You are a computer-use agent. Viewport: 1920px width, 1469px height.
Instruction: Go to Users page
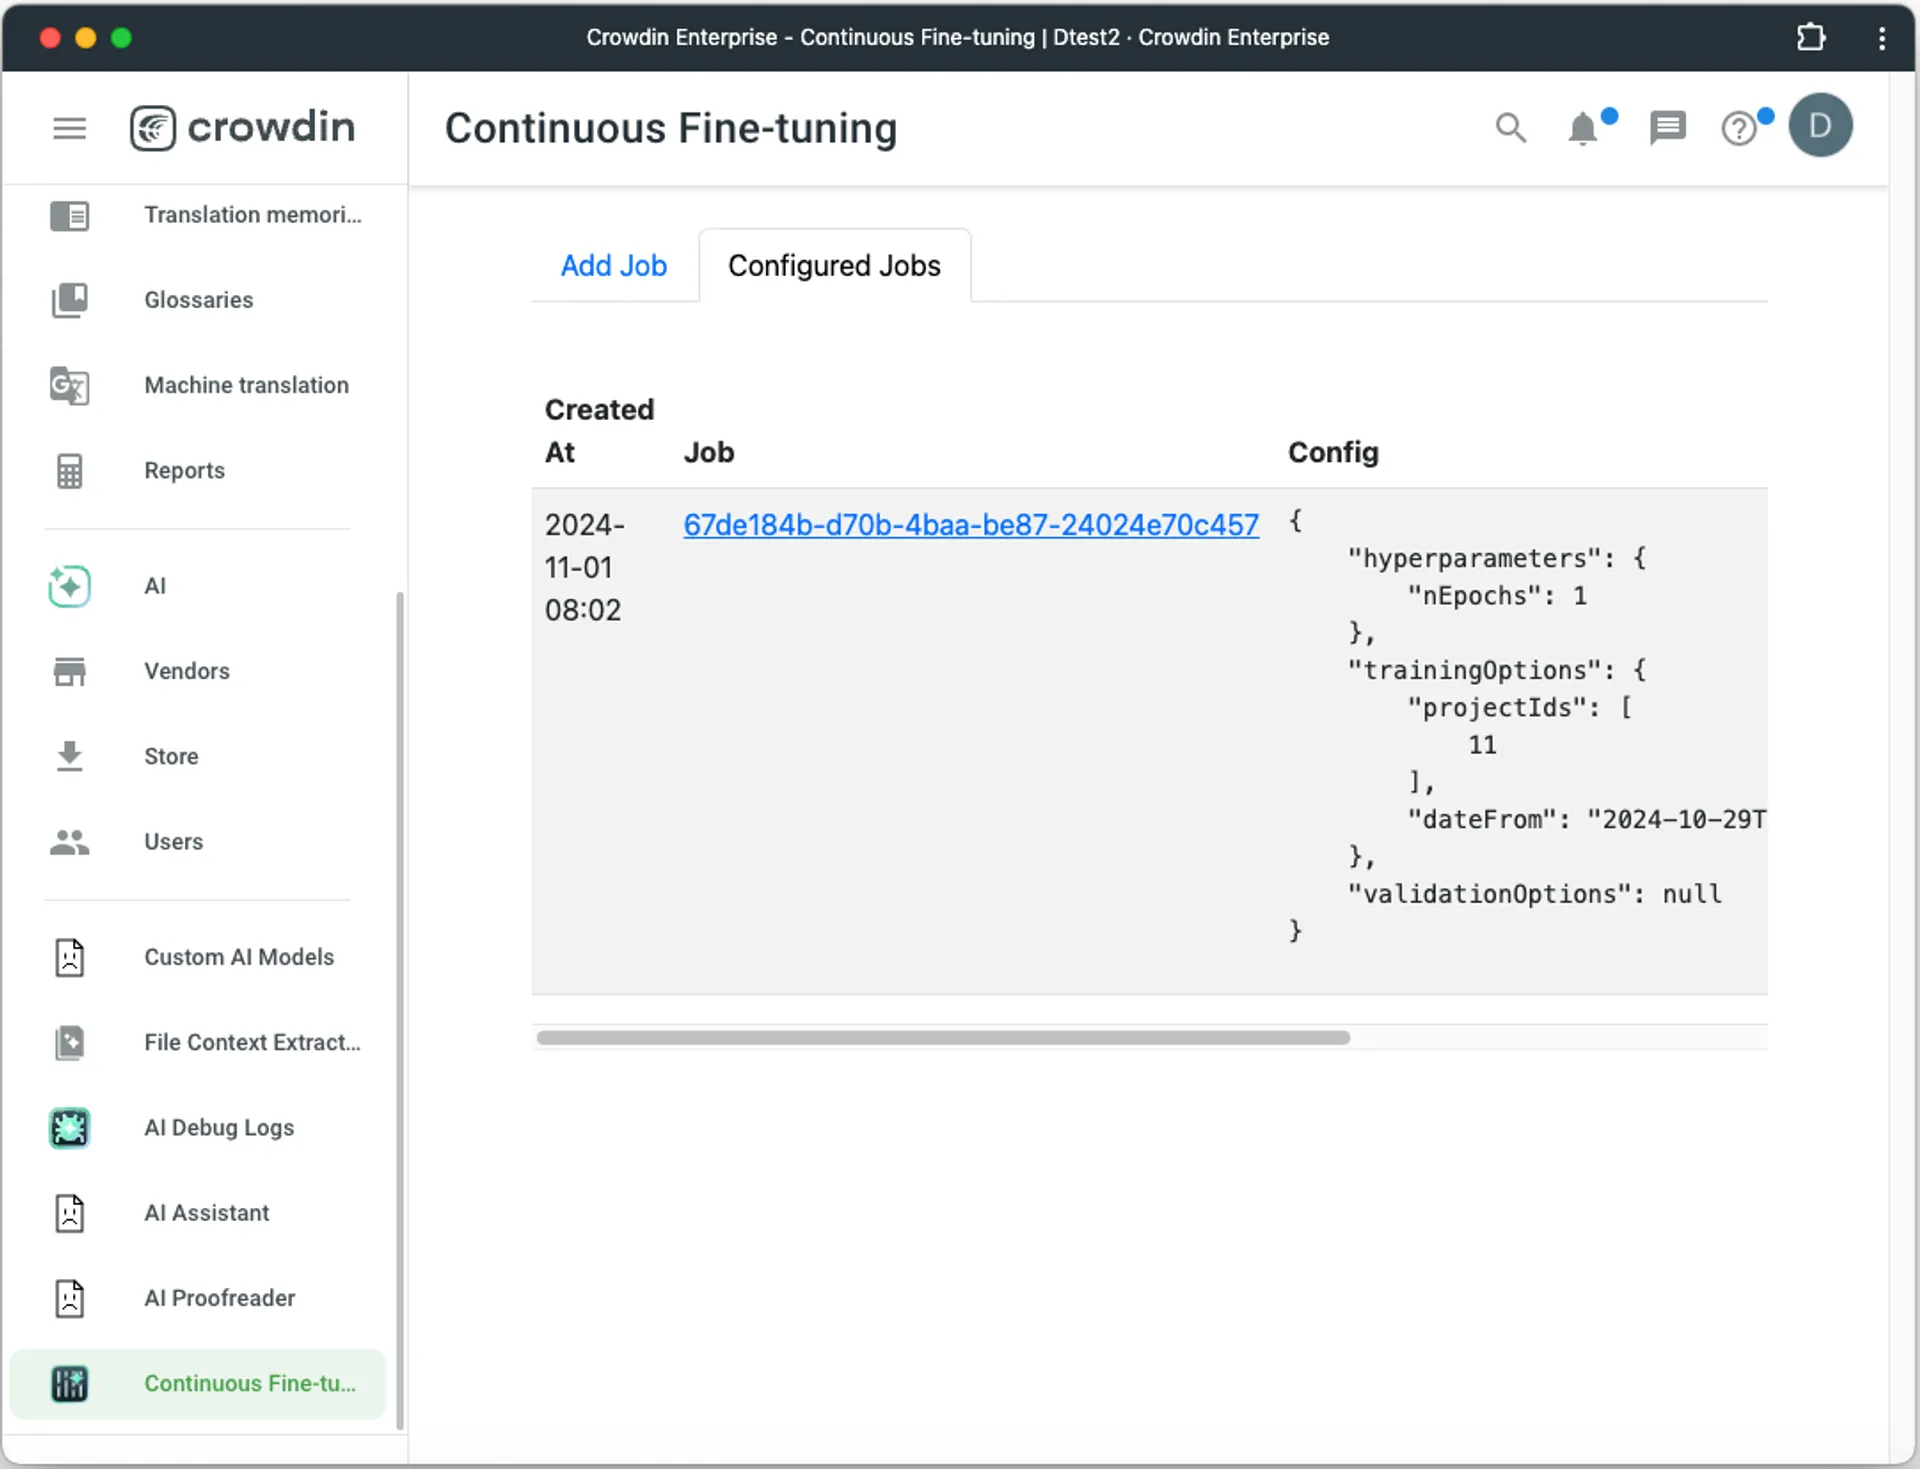point(173,842)
